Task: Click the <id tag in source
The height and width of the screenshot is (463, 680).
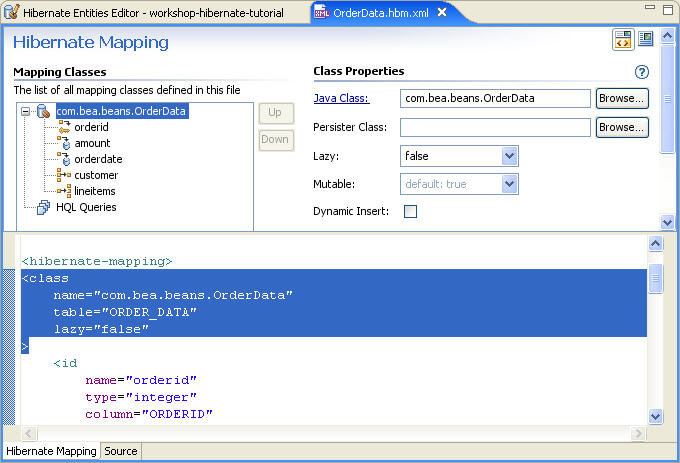Action: [x=65, y=363]
